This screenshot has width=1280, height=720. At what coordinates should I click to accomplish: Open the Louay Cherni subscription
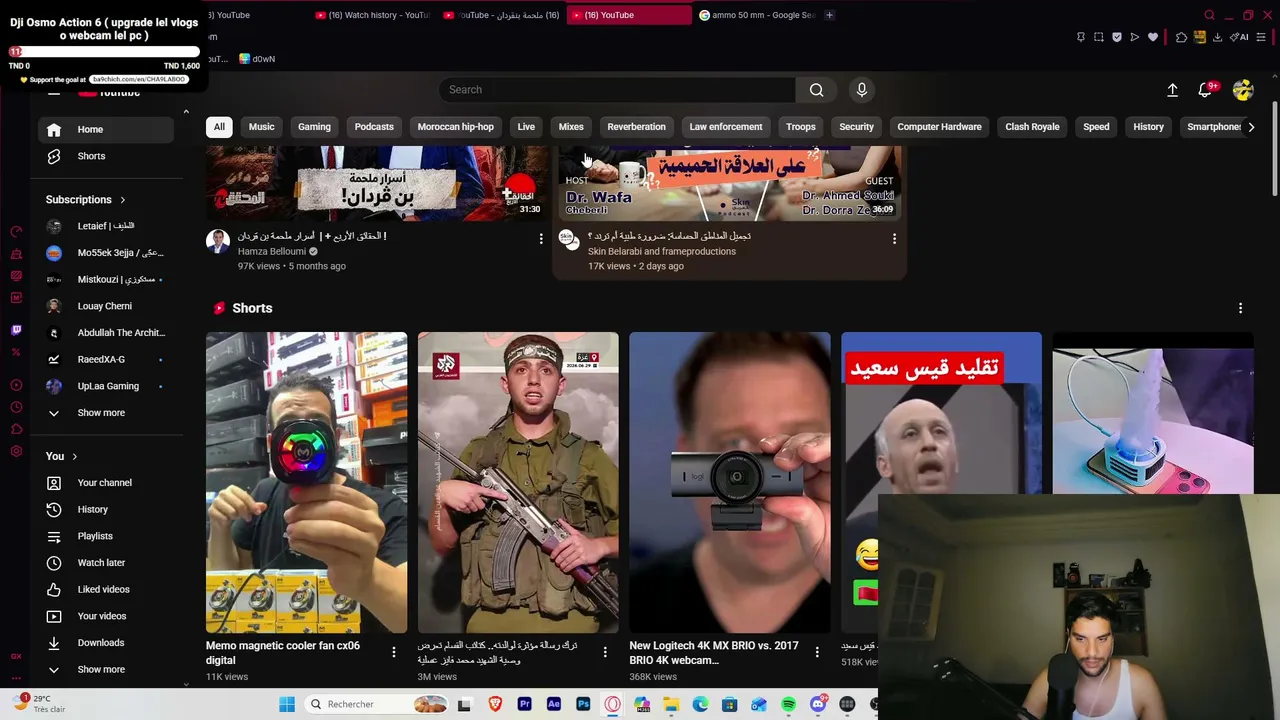(x=104, y=306)
